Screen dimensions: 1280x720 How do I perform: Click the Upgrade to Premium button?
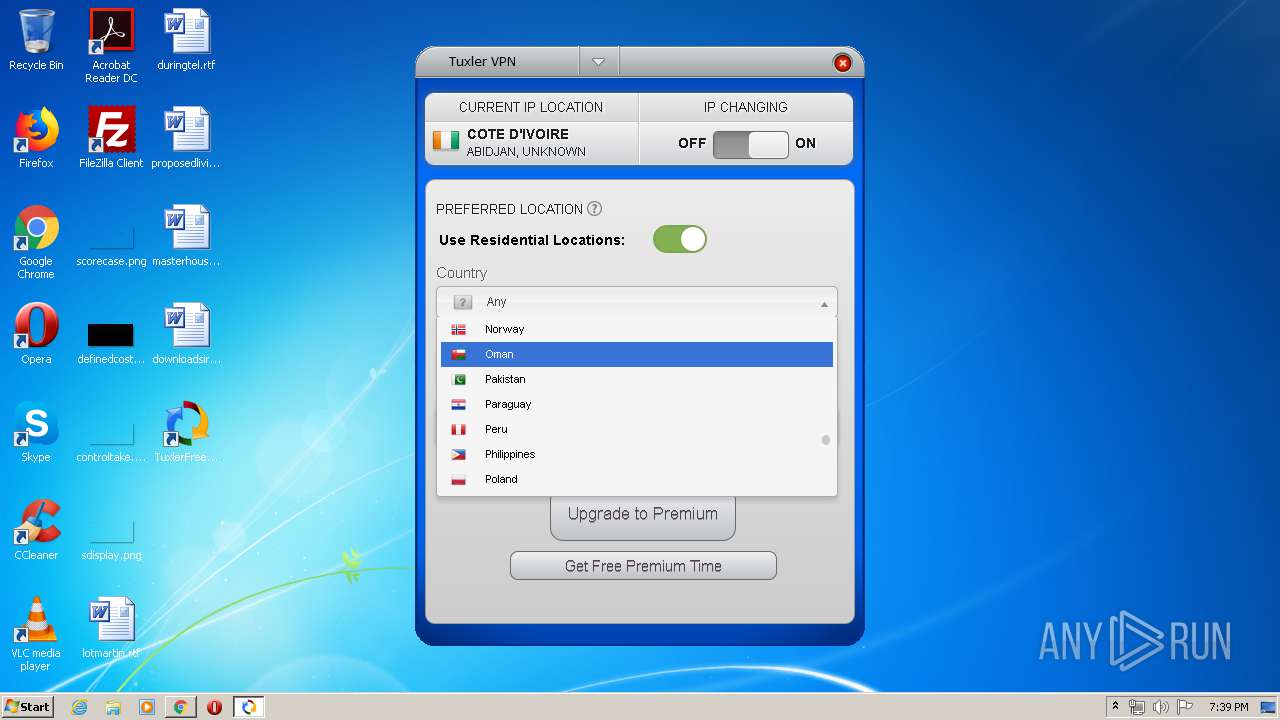(x=643, y=517)
